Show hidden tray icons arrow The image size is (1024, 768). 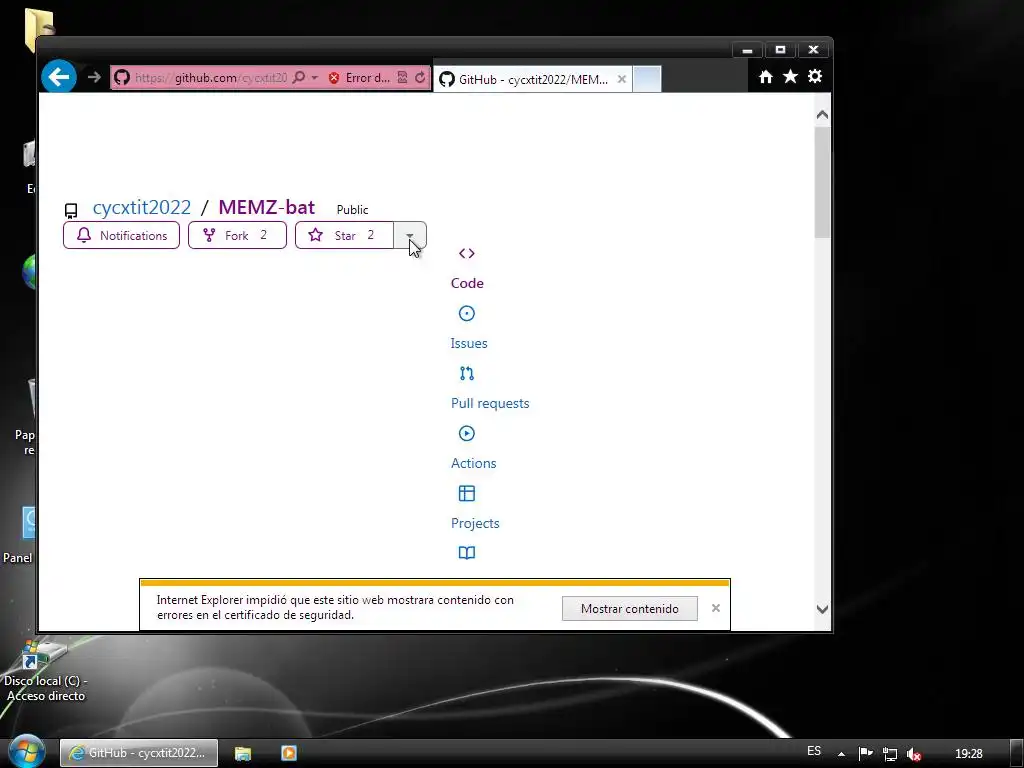(842, 754)
